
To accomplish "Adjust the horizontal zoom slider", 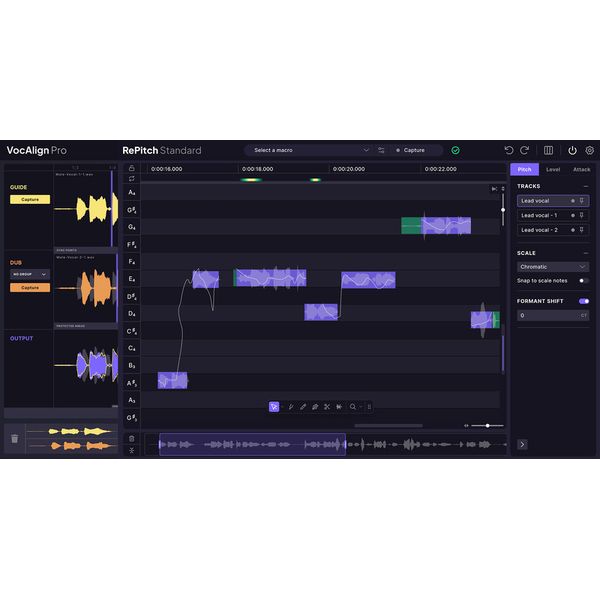I will [x=487, y=426].
